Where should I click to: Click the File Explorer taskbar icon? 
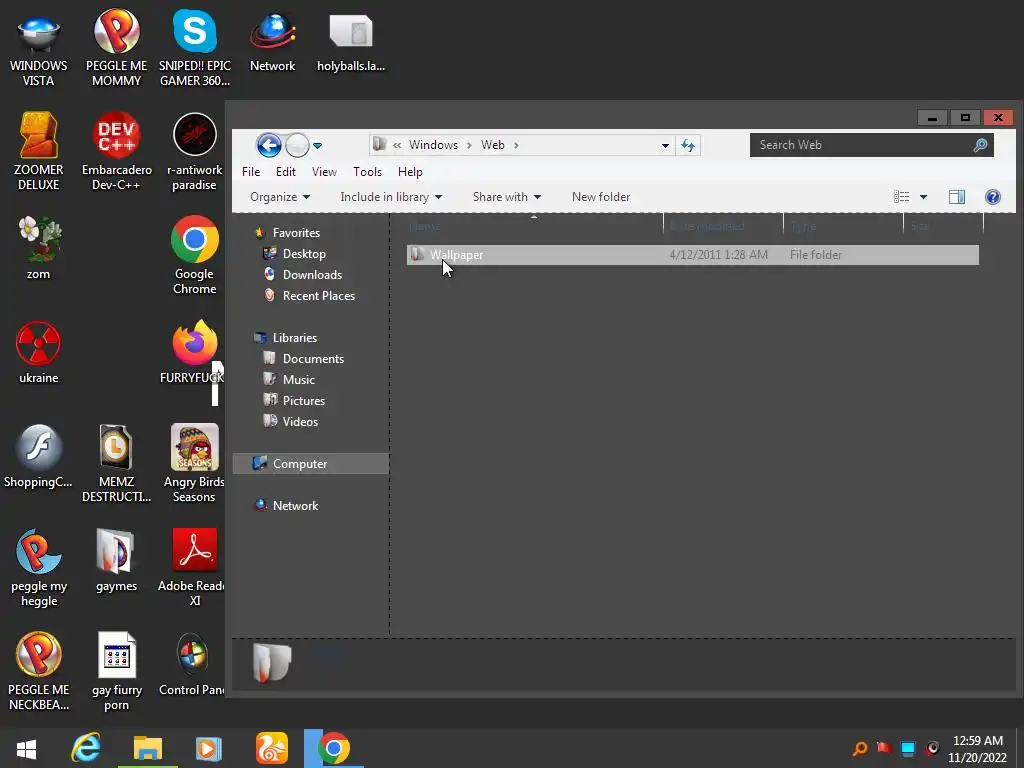coord(148,748)
